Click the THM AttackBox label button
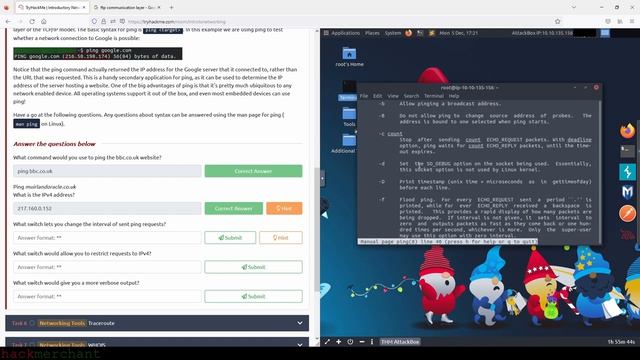Image resolution: width=640 pixels, height=360 pixels. (x=400, y=342)
